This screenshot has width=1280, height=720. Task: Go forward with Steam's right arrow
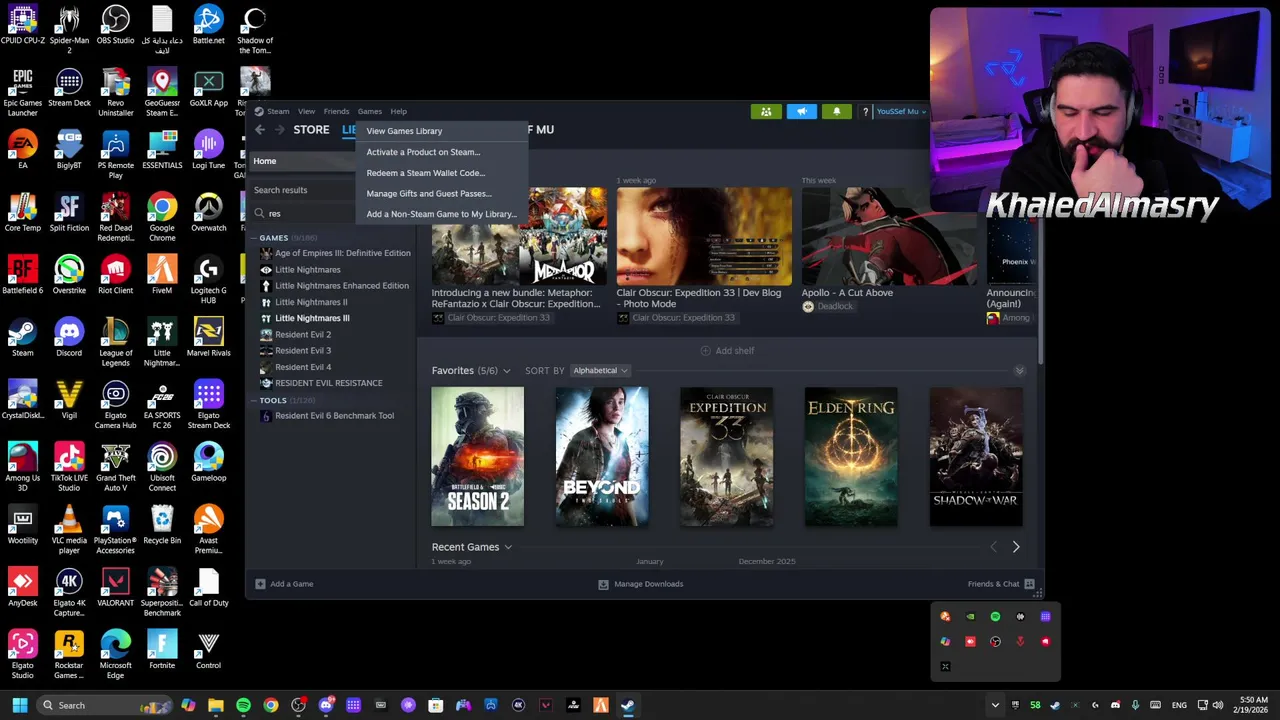280,130
